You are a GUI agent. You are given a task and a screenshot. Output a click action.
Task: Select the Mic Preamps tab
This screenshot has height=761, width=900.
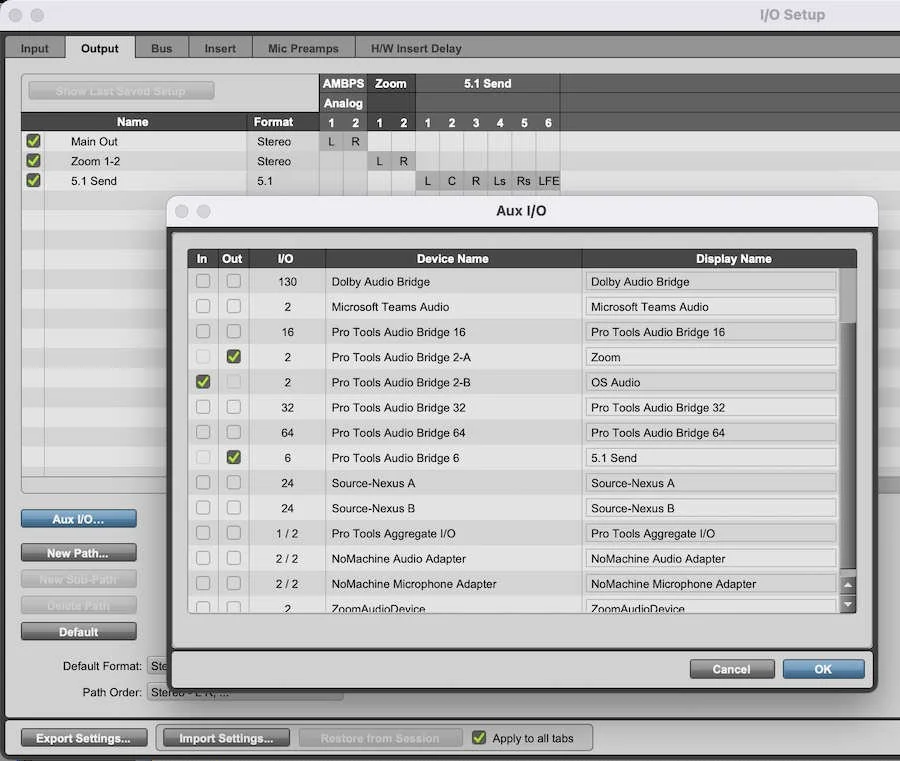302,47
